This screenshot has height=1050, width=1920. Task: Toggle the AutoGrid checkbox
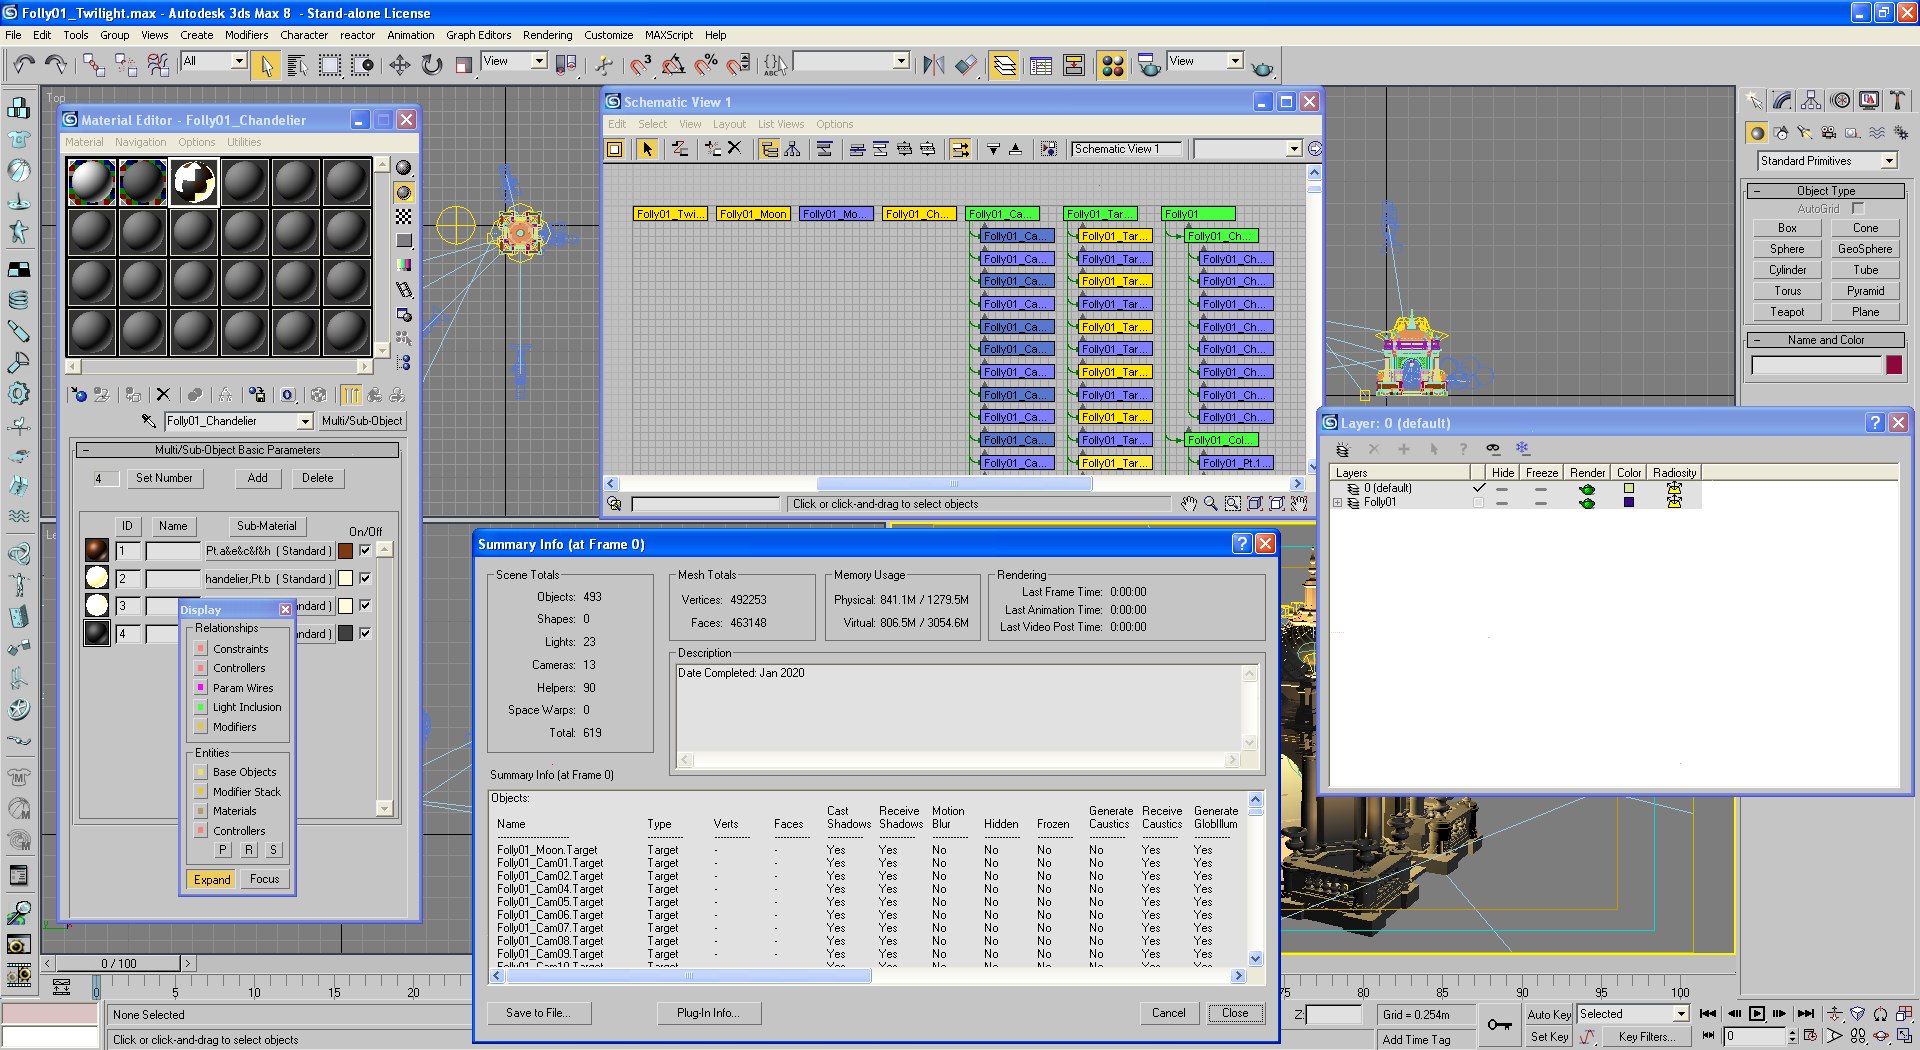point(1858,209)
